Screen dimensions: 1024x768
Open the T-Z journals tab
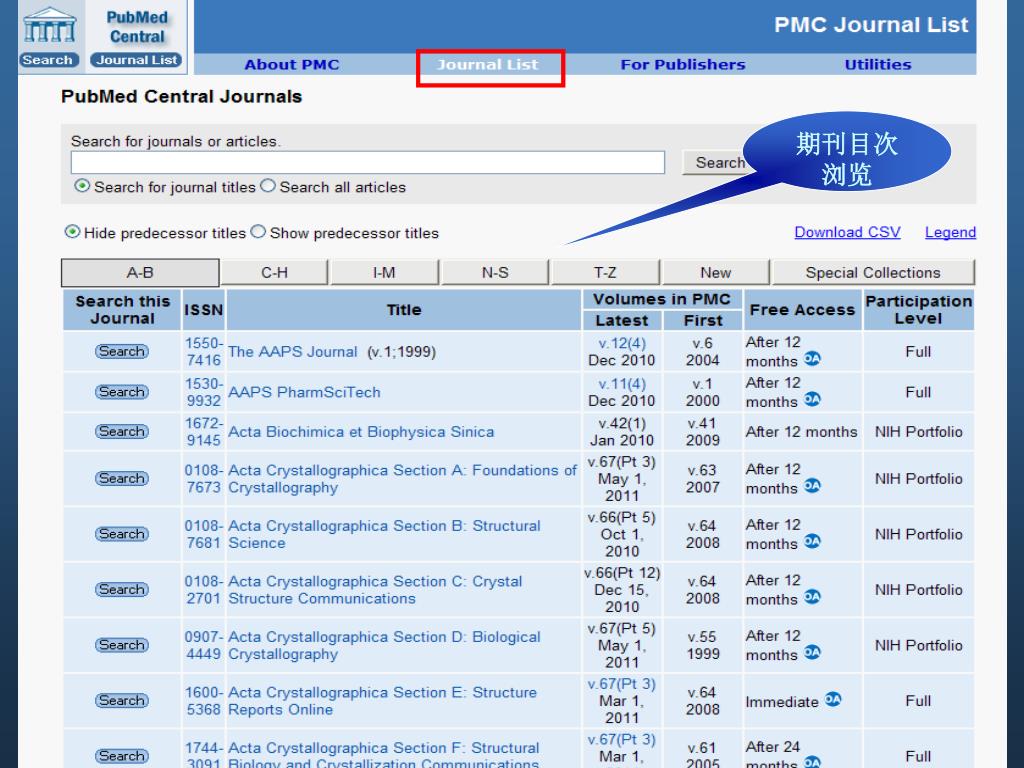(605, 273)
